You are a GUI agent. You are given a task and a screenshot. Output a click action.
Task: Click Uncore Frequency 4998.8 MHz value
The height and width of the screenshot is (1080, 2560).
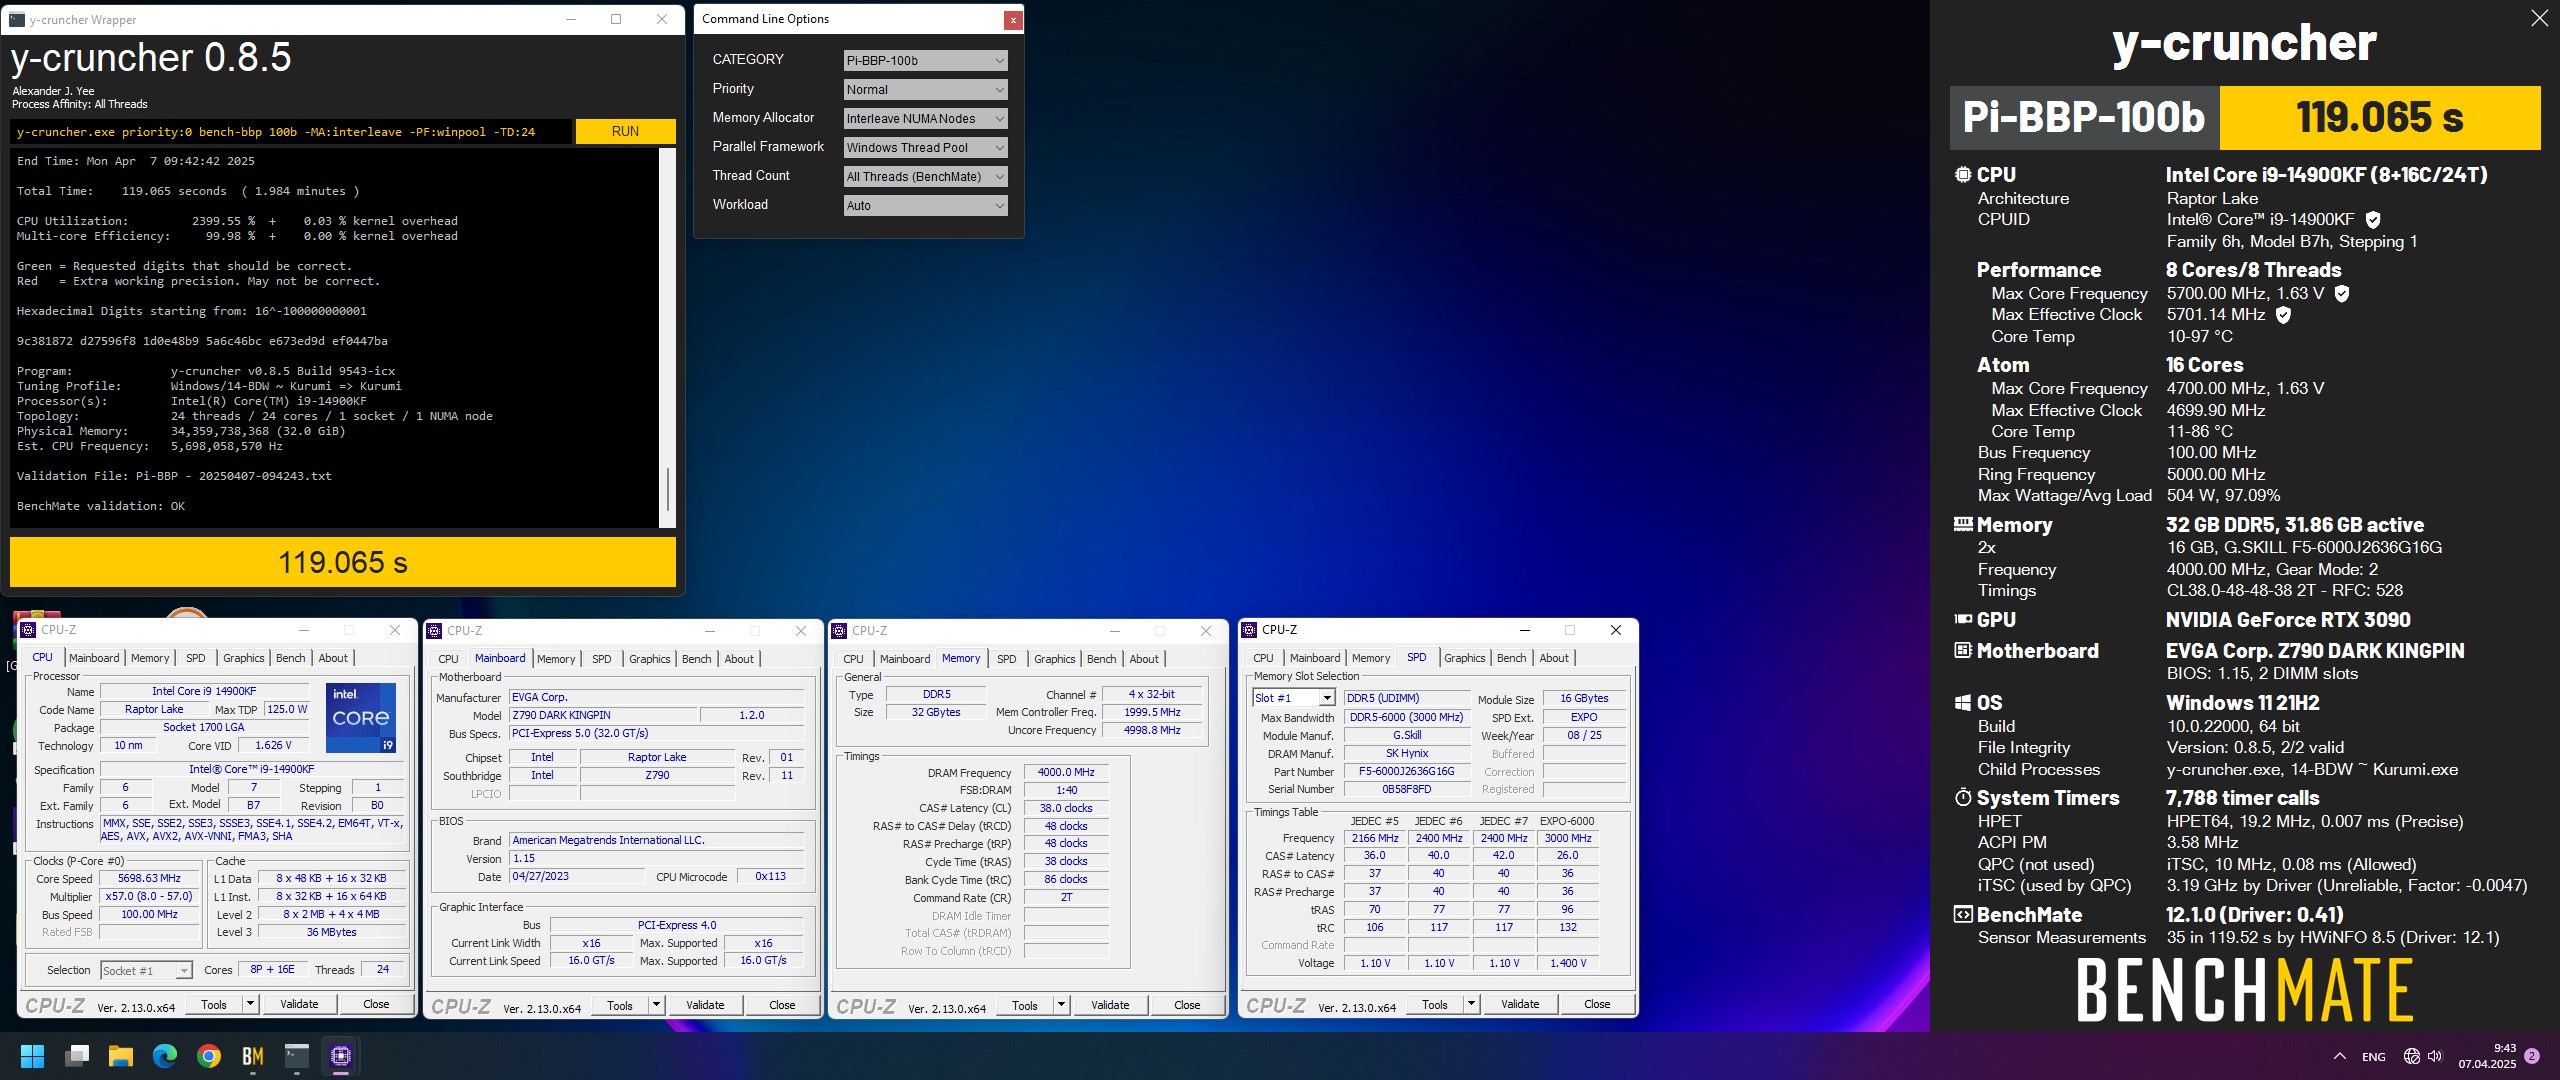1152,730
